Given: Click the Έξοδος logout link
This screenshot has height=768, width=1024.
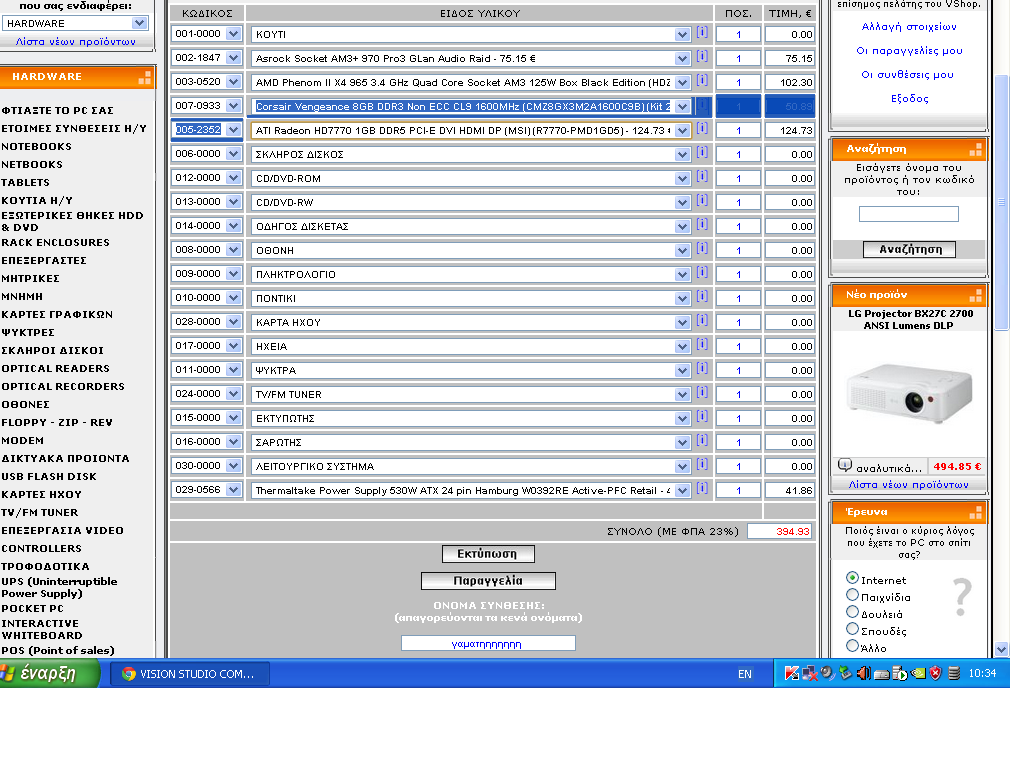Looking at the screenshot, I should click(x=910, y=99).
